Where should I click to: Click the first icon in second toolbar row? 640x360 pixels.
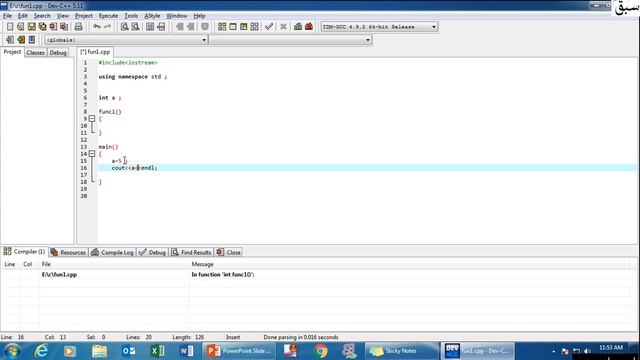pos(10,40)
